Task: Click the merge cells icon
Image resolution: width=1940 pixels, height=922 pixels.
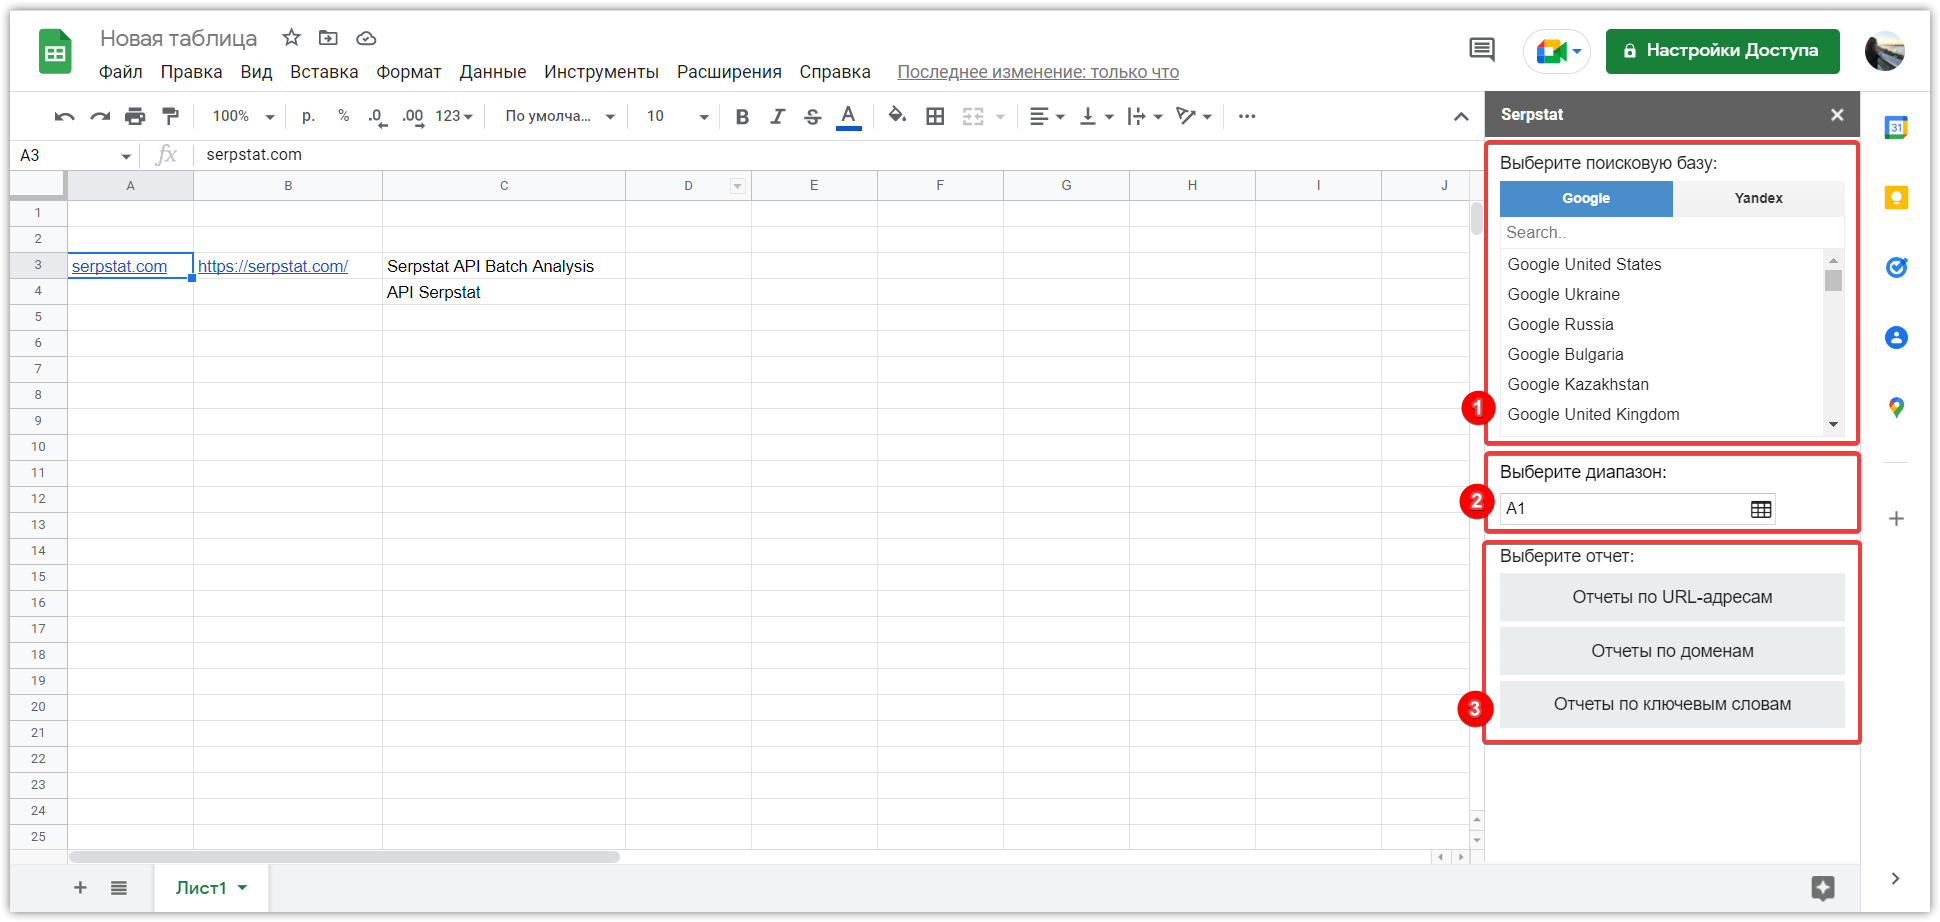Action: coord(973,117)
